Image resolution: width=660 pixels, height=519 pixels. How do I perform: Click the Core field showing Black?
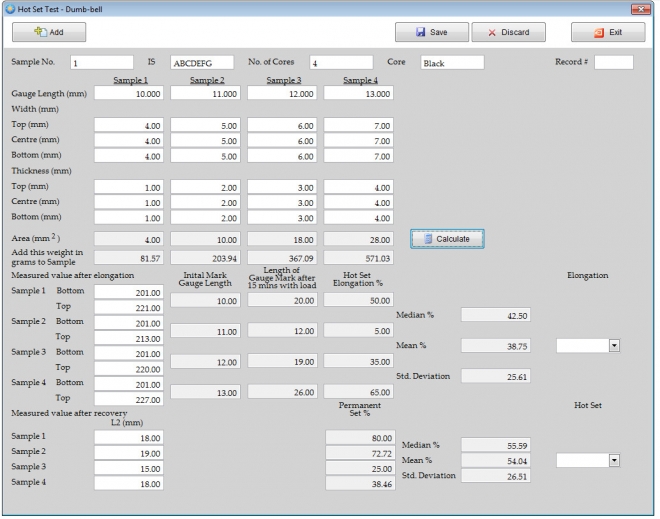pyautogui.click(x=451, y=63)
